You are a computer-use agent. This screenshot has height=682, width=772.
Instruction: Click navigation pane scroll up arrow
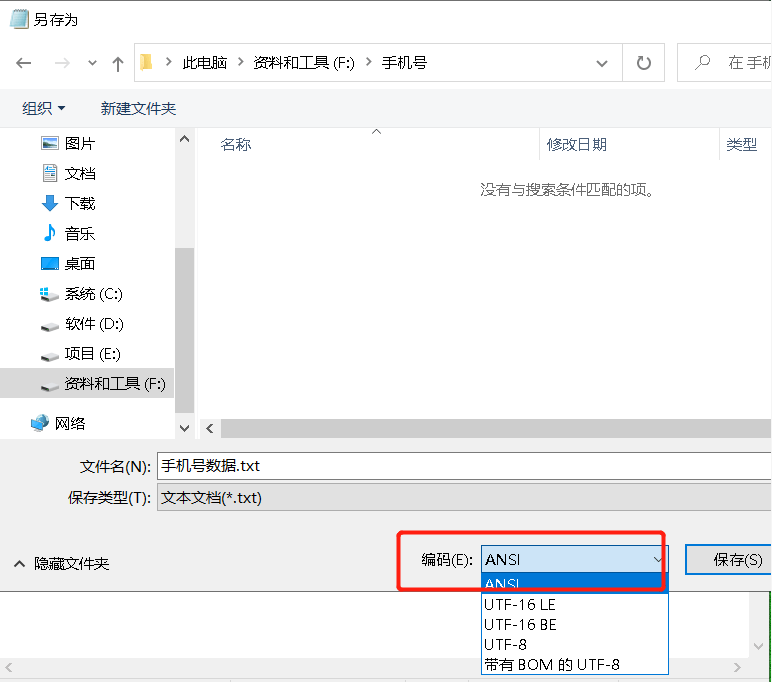(x=185, y=139)
